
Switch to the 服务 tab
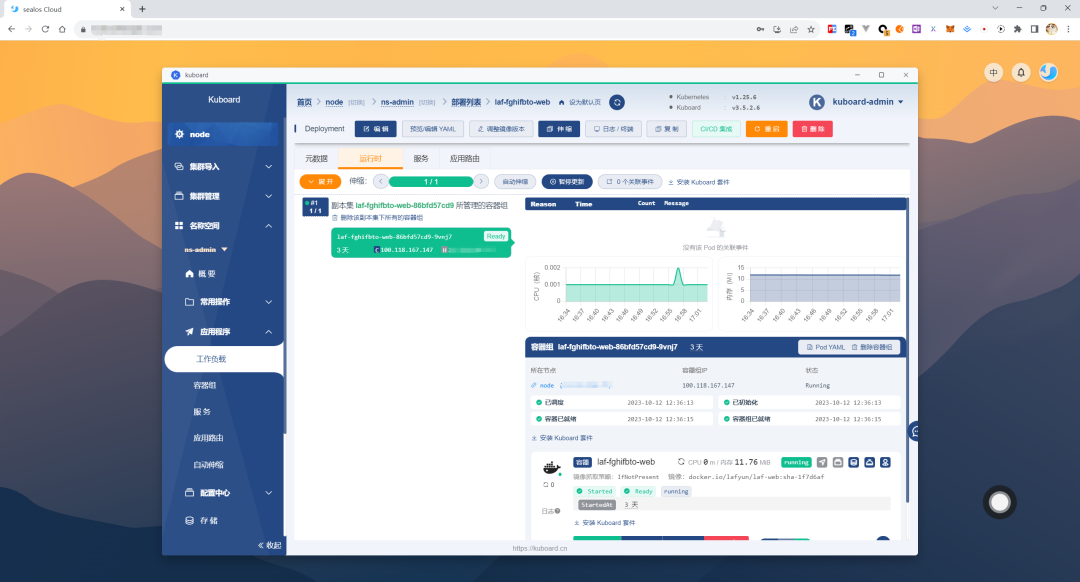[421, 158]
